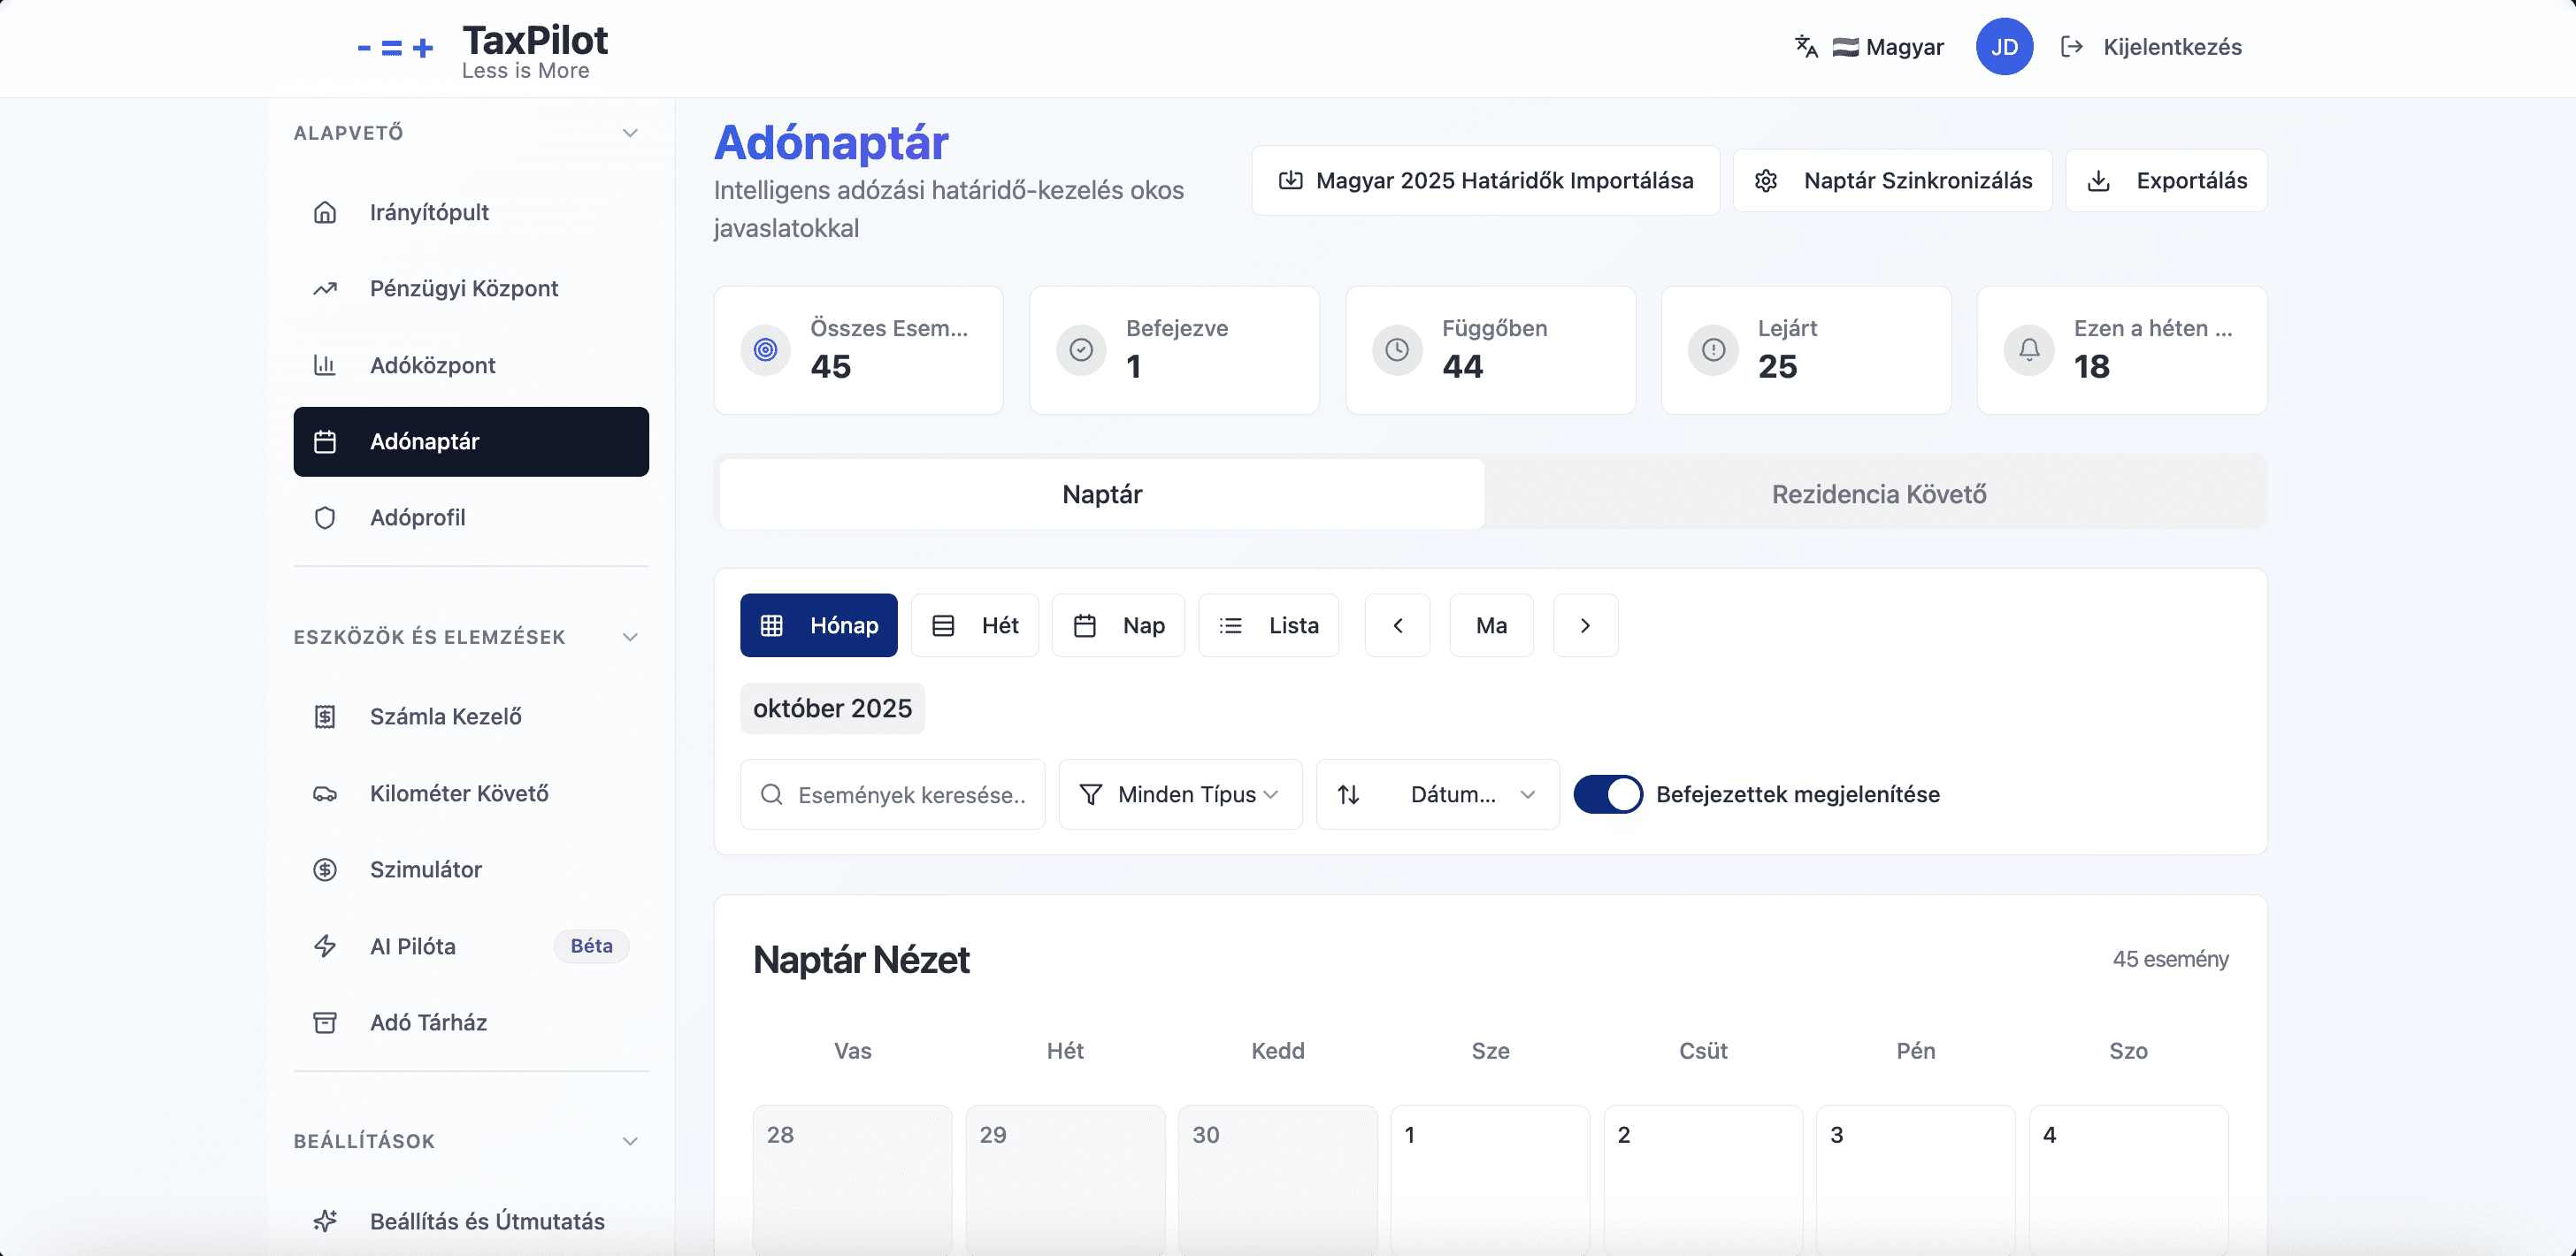
Task: Open Minden Típus filter dropdown
Action: pyautogui.click(x=1180, y=794)
